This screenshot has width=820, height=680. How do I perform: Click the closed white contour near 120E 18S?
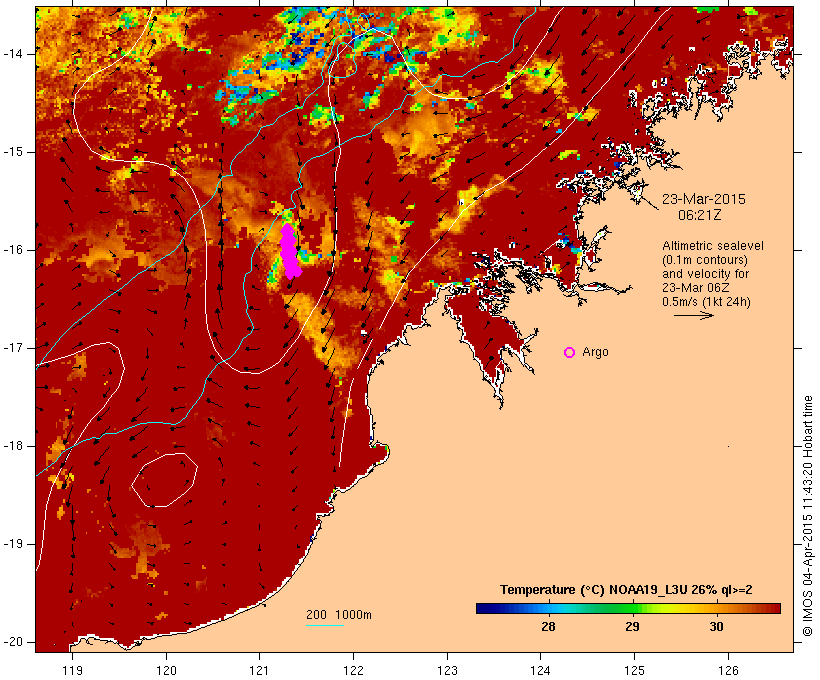pyautogui.click(x=164, y=480)
